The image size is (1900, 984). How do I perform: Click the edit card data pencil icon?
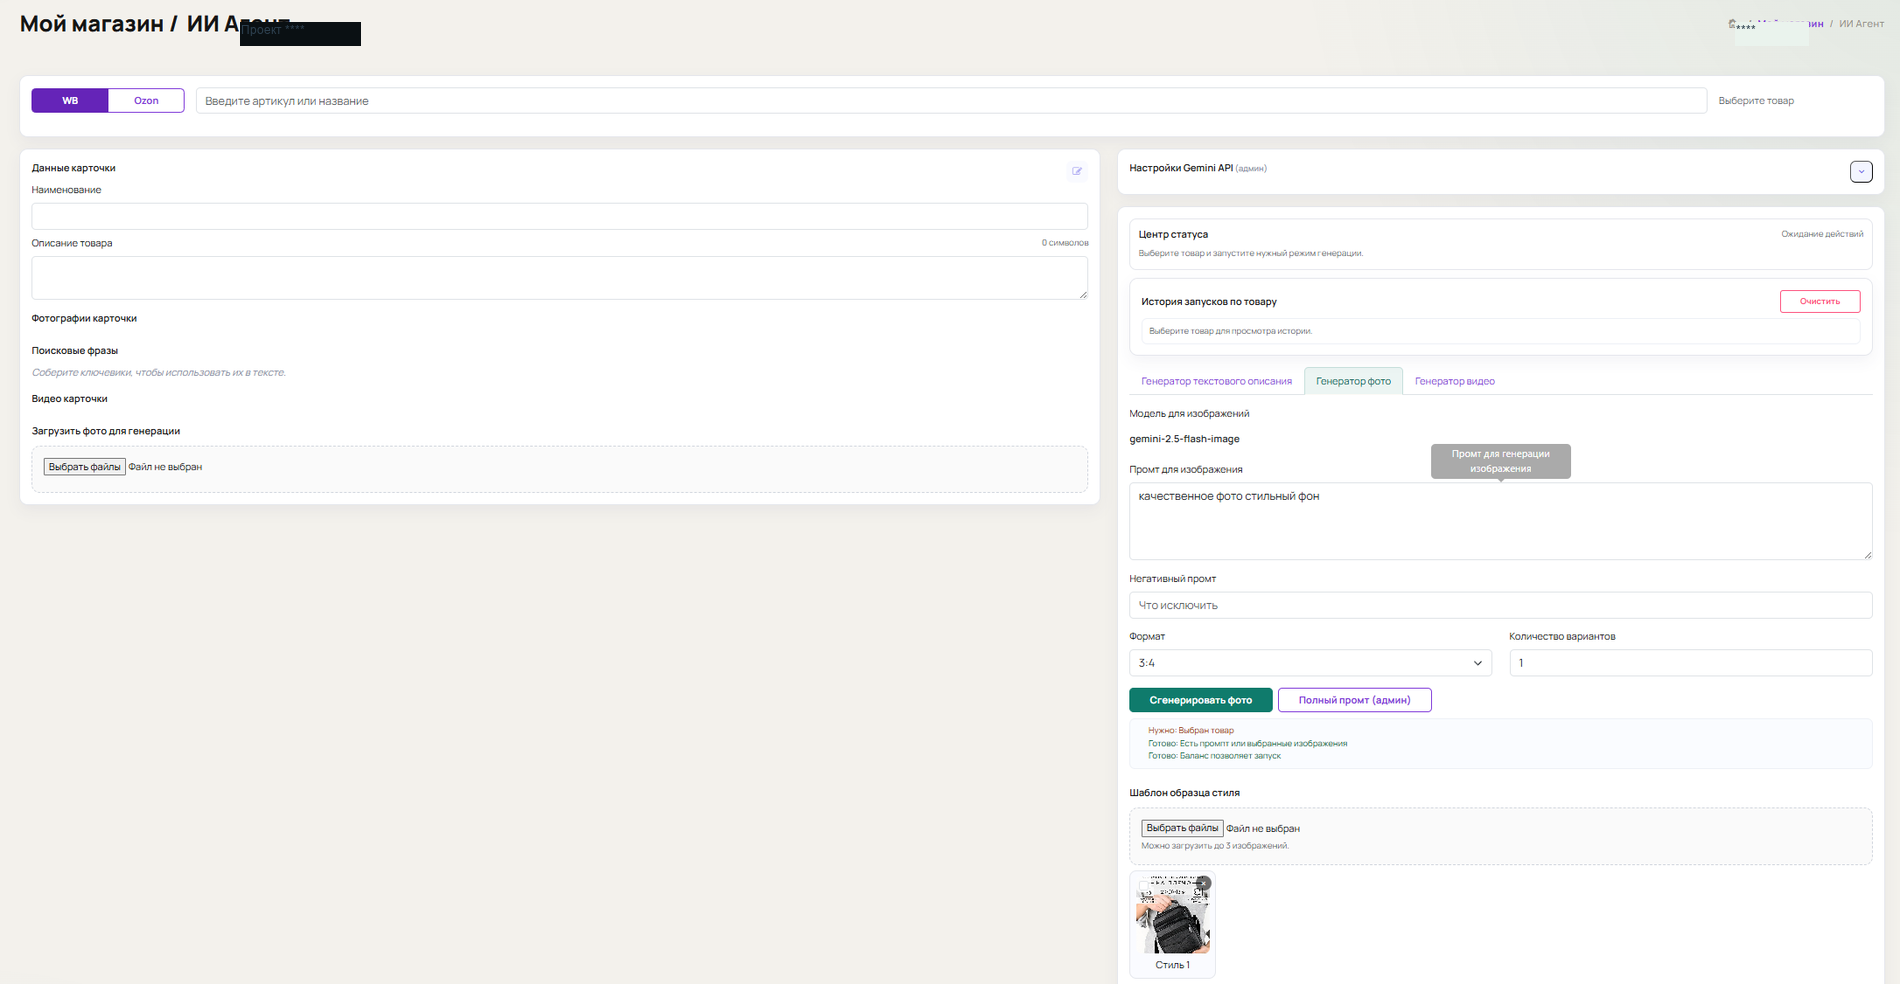[x=1077, y=171]
